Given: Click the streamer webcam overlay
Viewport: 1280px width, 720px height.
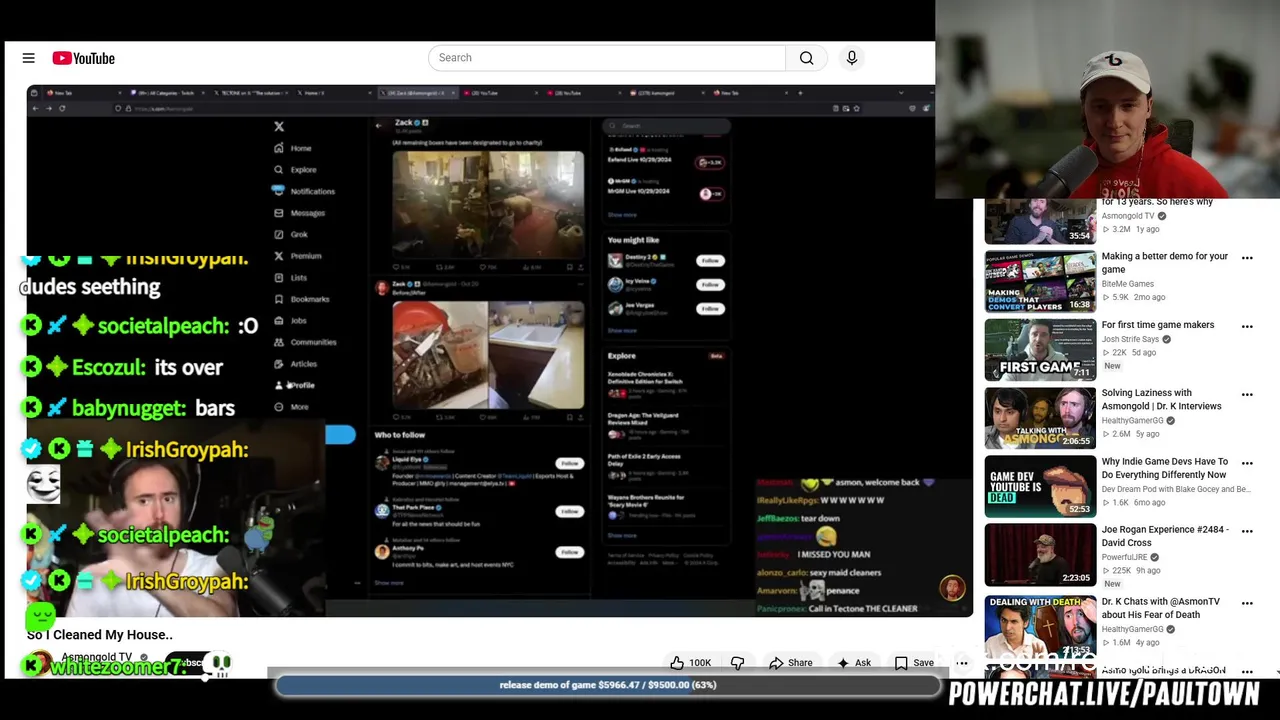Looking at the screenshot, I should (x=1107, y=100).
